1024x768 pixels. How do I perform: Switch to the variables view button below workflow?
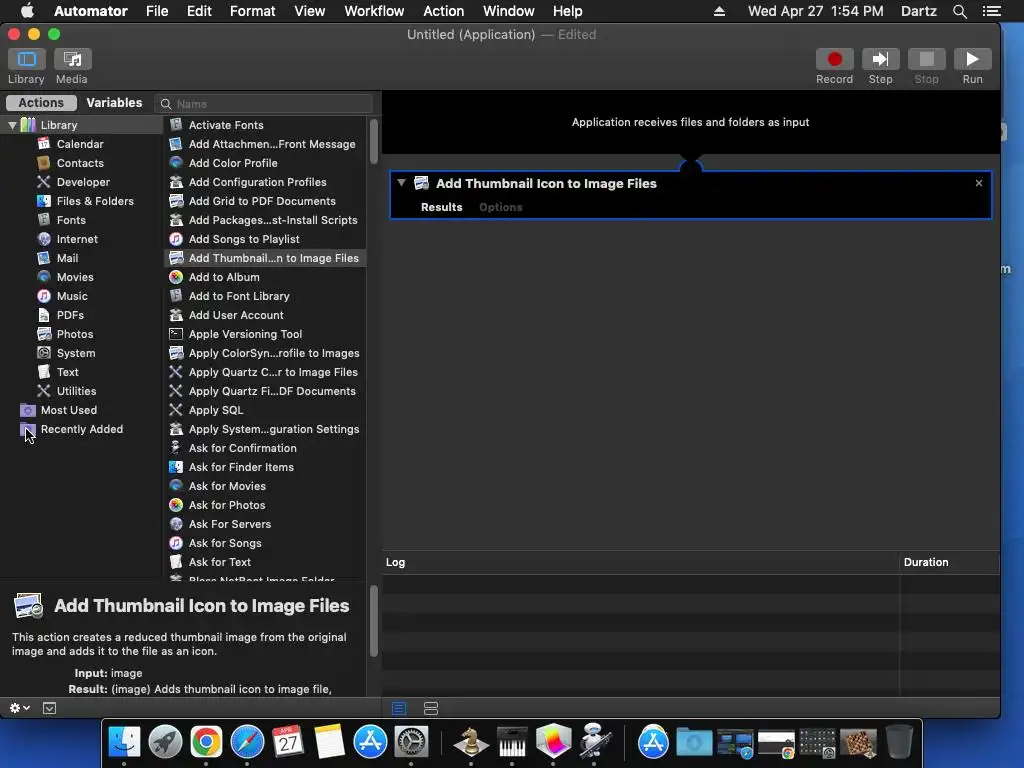pos(431,708)
